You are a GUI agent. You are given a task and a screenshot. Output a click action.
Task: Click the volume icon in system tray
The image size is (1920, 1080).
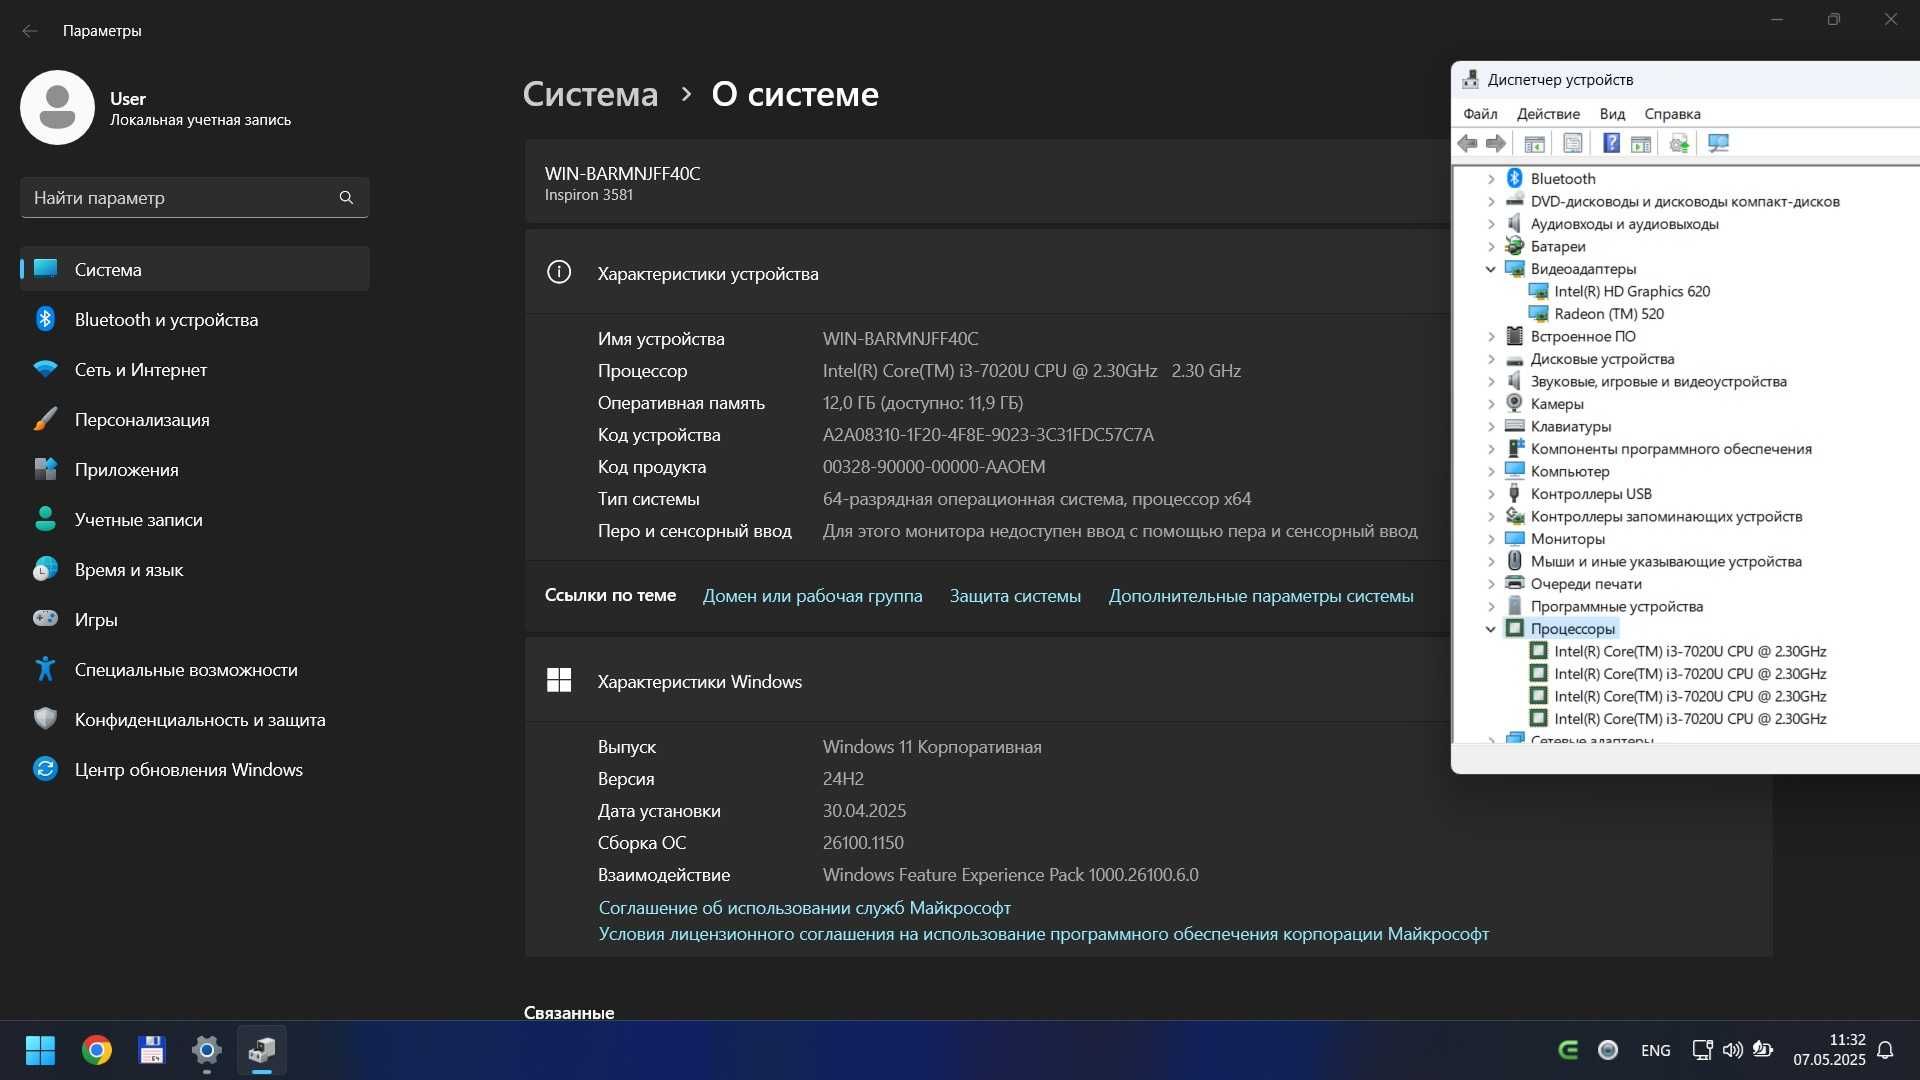[1732, 1050]
